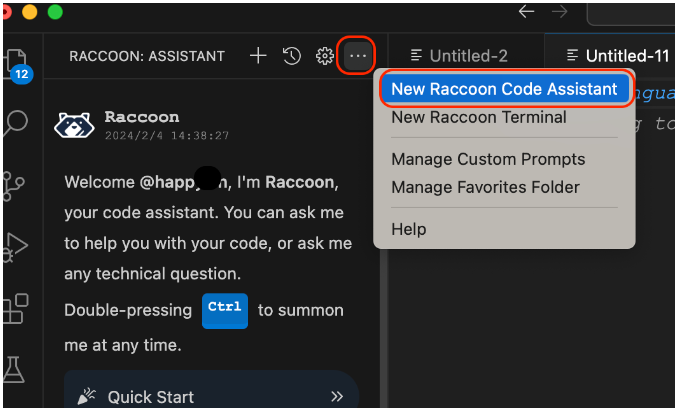Select Manage Favorites Folder
This screenshot has height=409, width=675.
coord(485,187)
